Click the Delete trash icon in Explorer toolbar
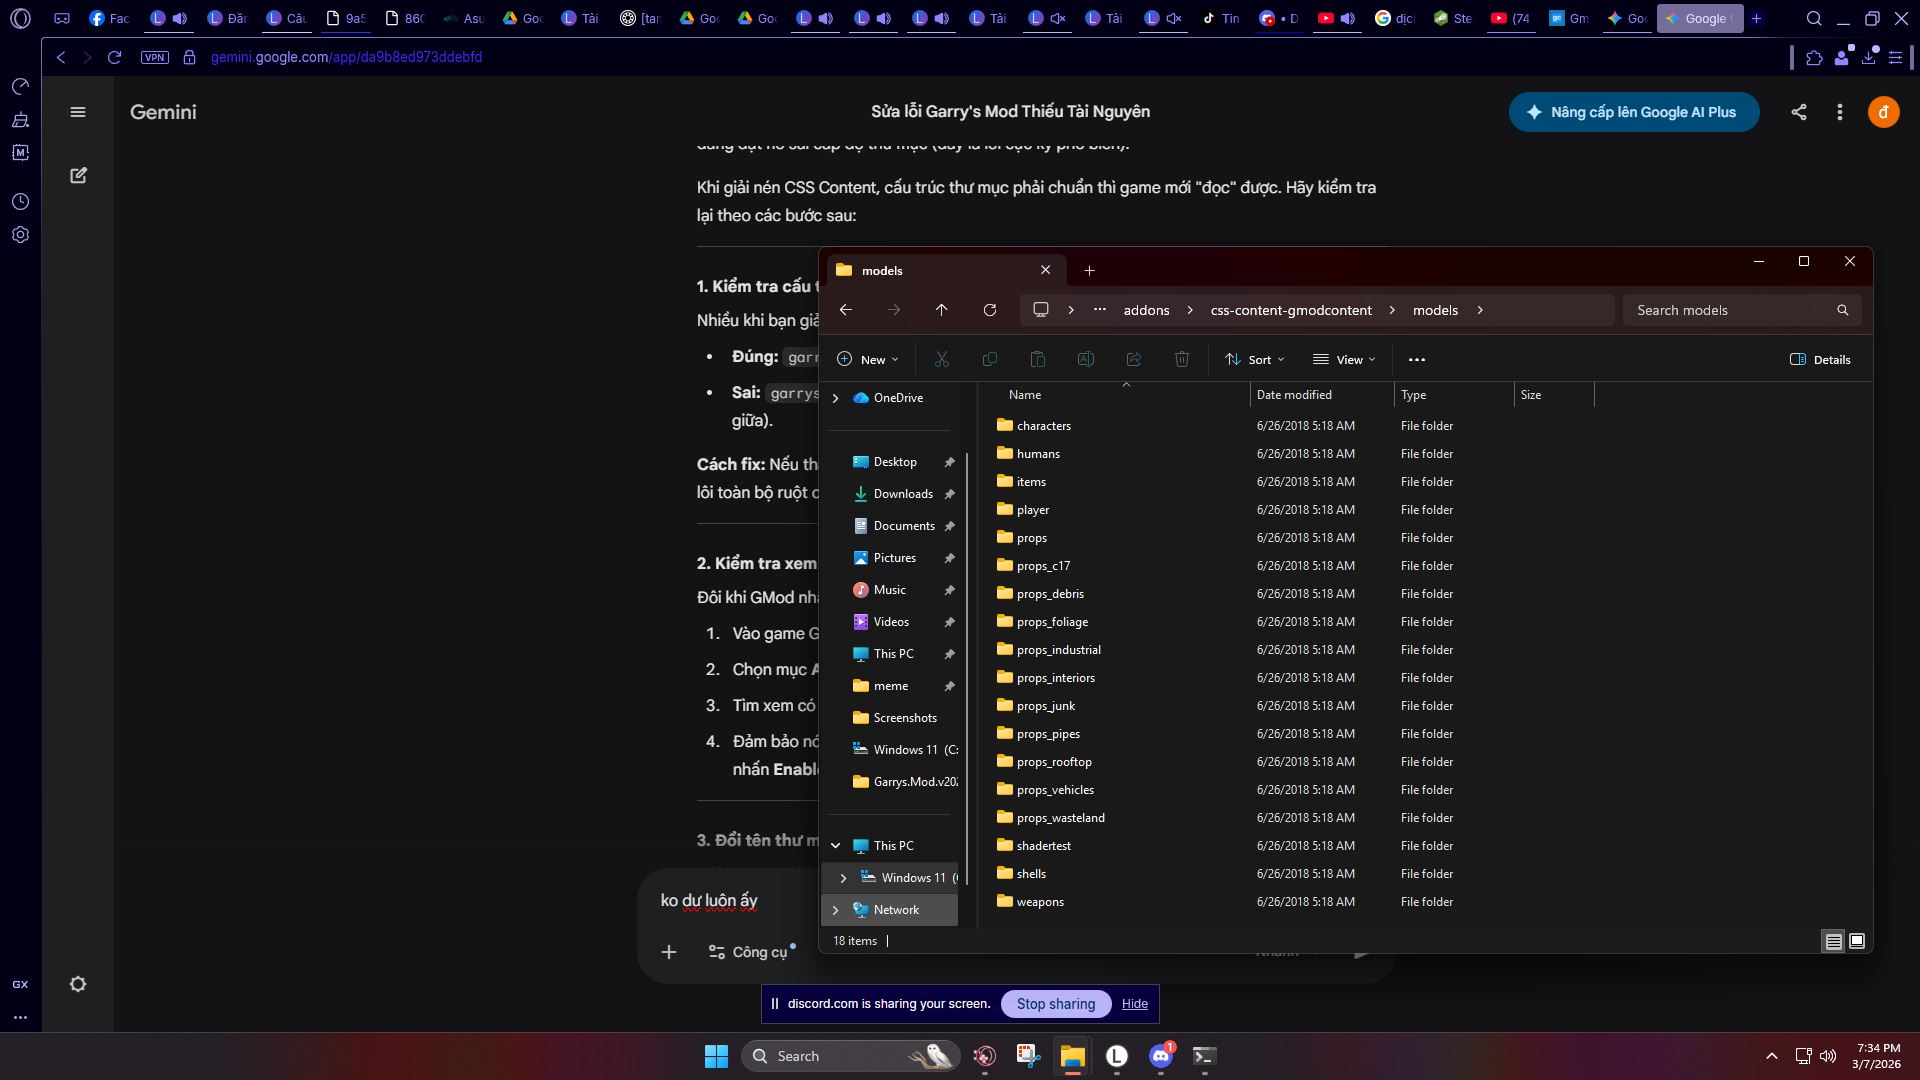1920x1080 pixels. pyautogui.click(x=1181, y=359)
